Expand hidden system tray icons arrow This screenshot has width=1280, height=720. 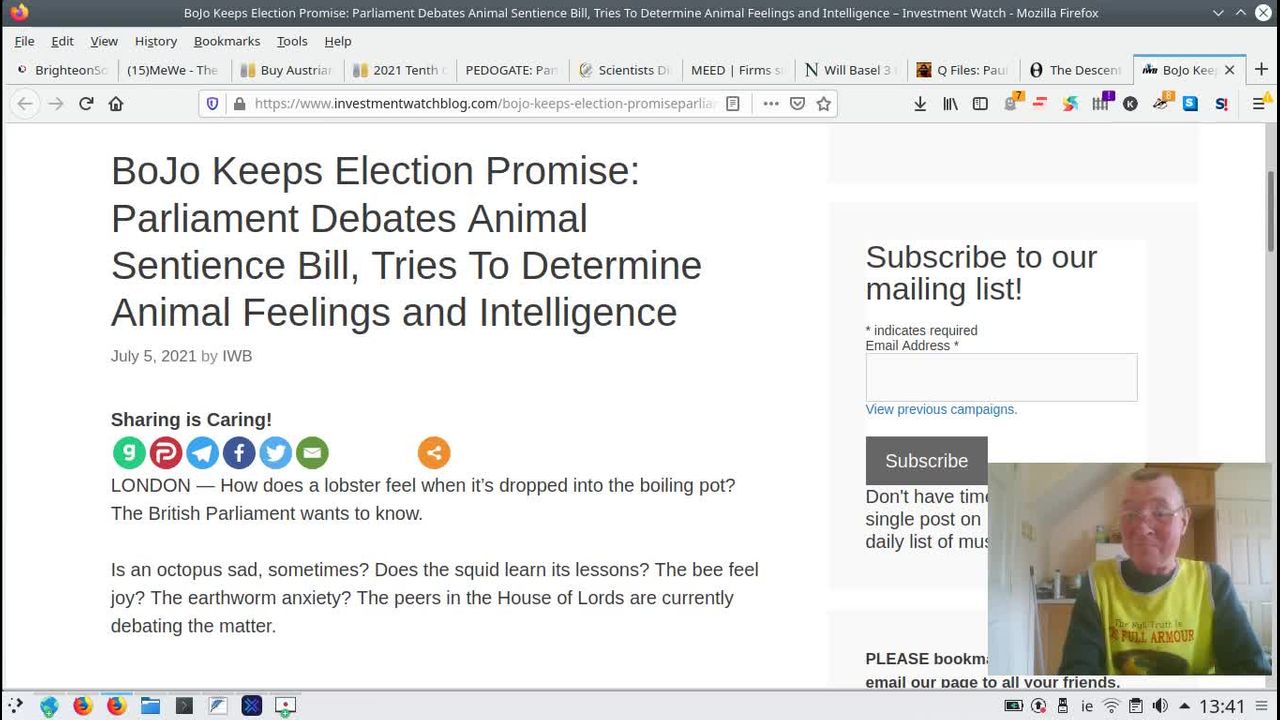click(x=1184, y=706)
